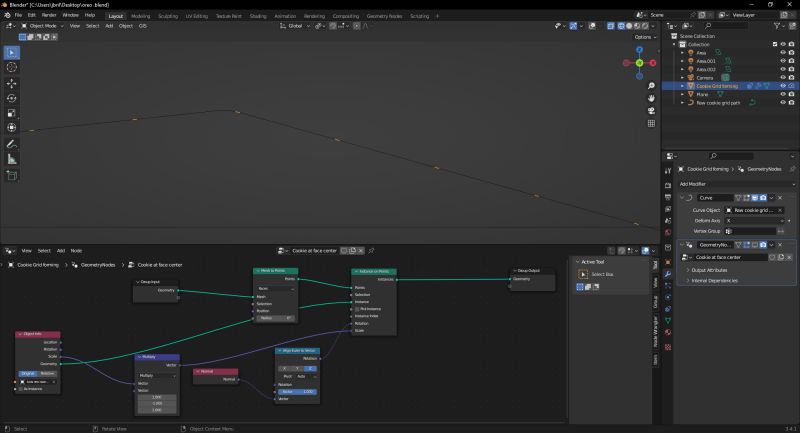Click the viewport pan hand icon

click(x=651, y=98)
